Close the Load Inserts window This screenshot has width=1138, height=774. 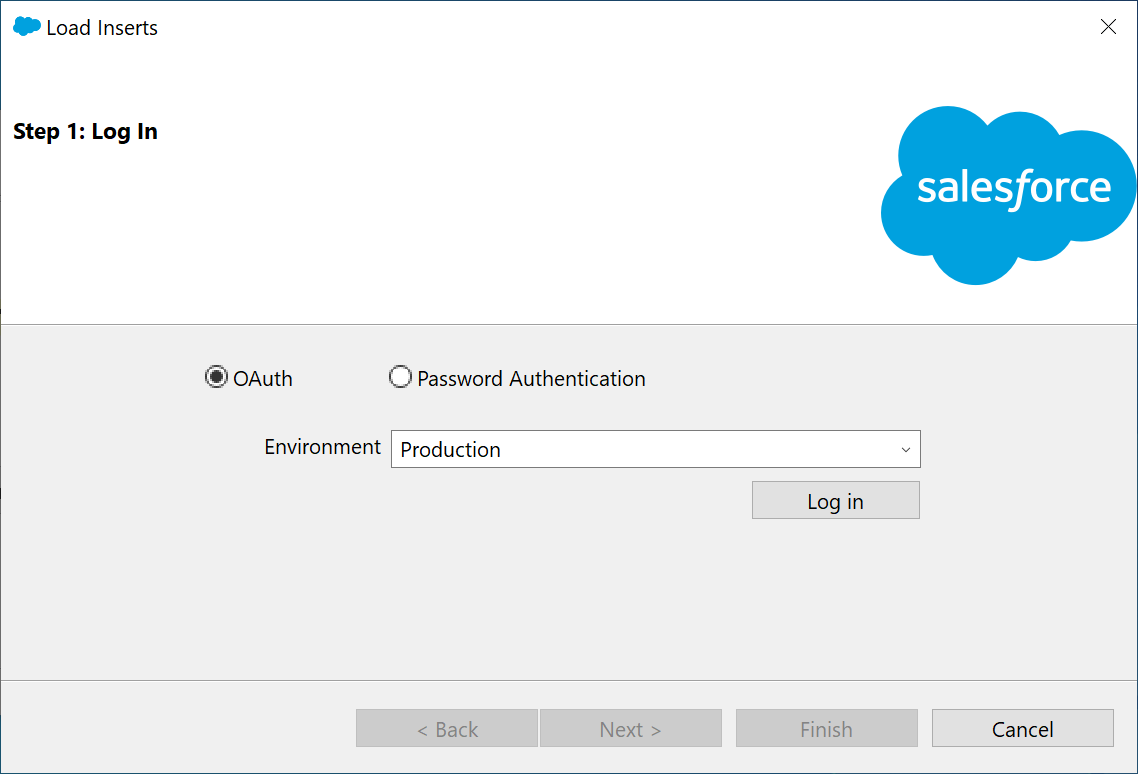pos(1108,27)
